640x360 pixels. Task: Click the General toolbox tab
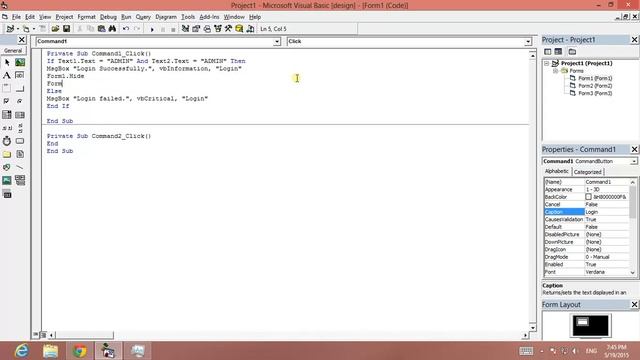(x=13, y=51)
